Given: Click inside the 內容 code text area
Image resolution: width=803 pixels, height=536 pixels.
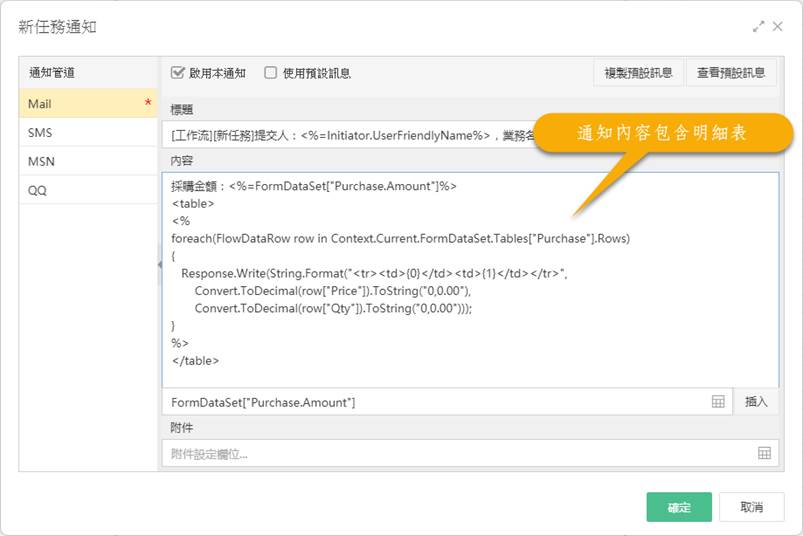Looking at the screenshot, I should click(470, 280).
